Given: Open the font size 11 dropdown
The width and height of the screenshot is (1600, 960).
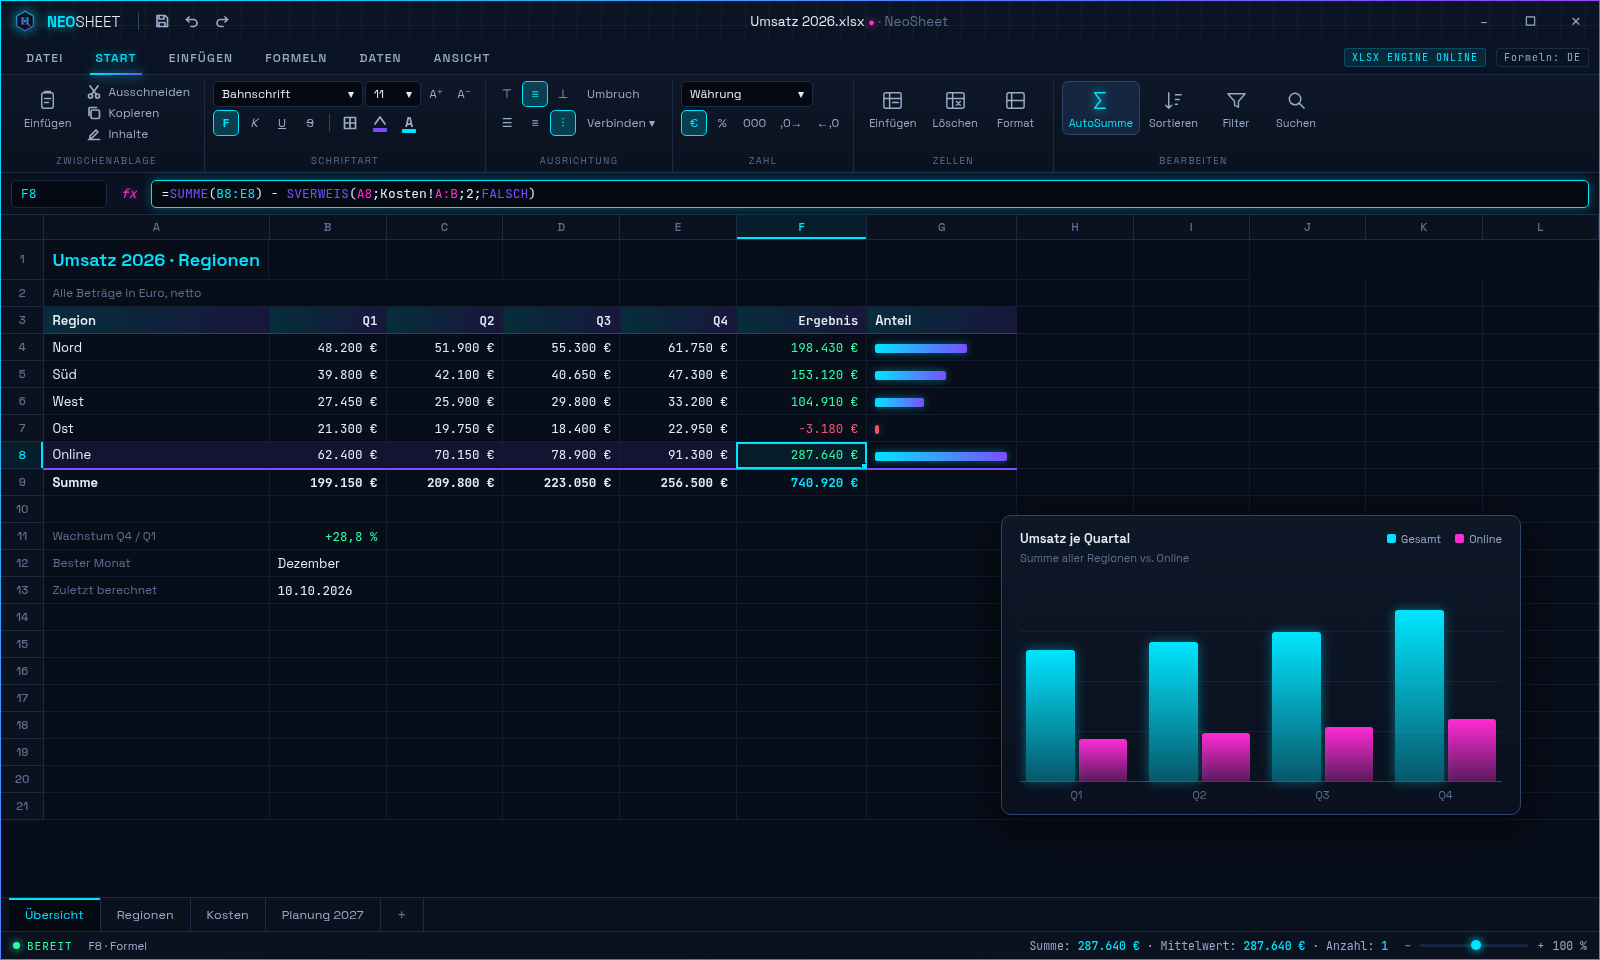Looking at the screenshot, I should tap(393, 94).
